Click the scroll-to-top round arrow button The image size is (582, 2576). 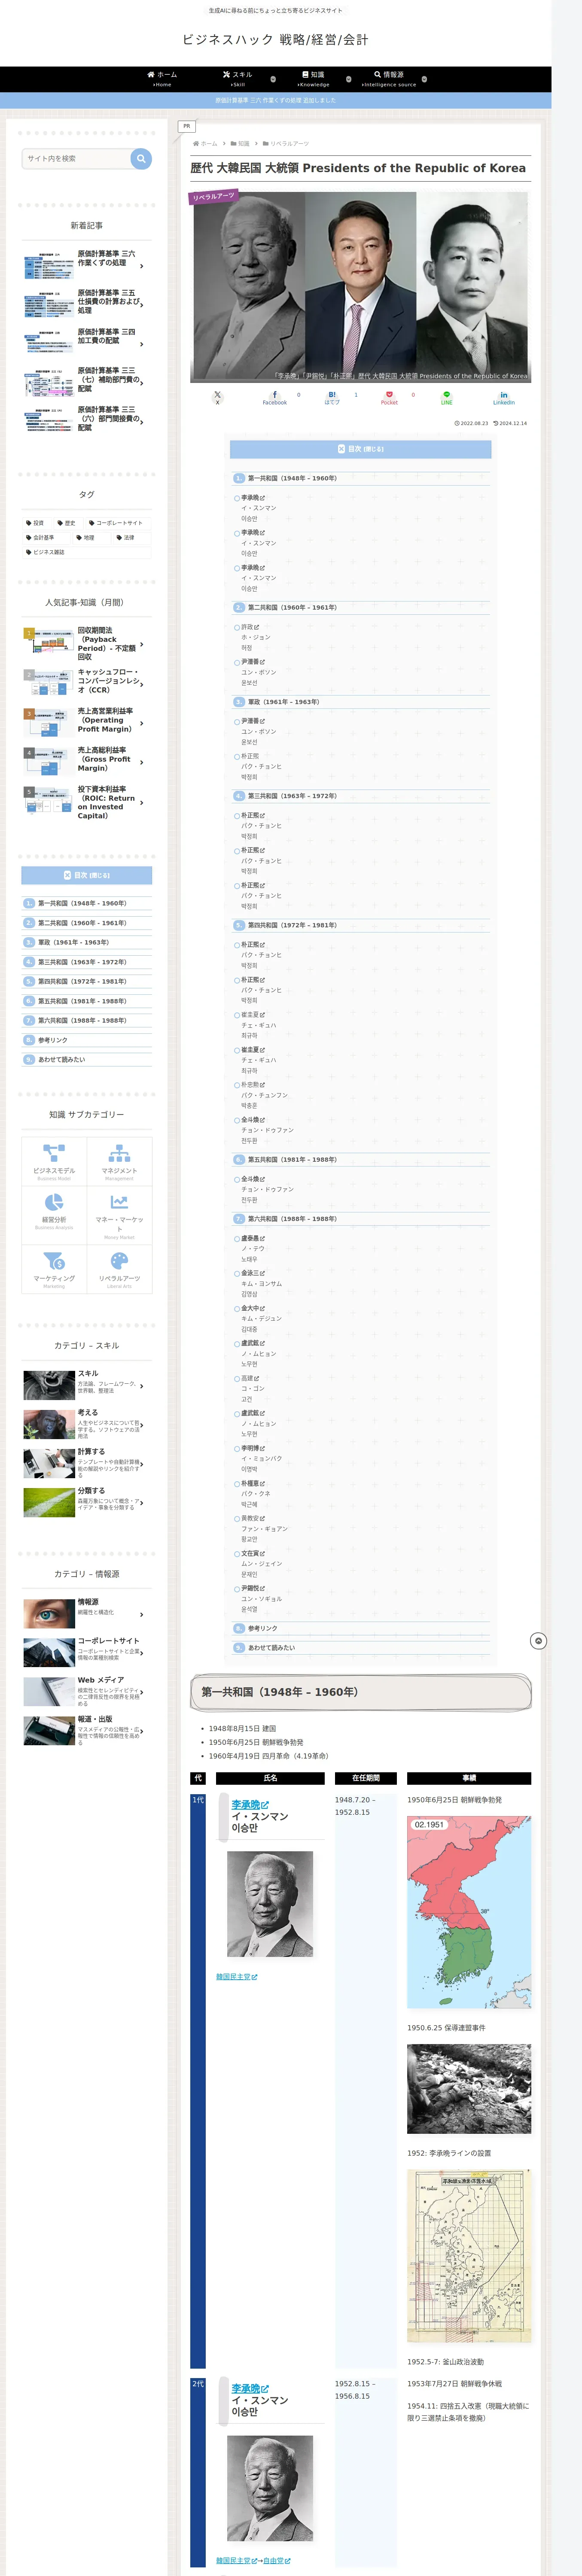coord(538,1641)
